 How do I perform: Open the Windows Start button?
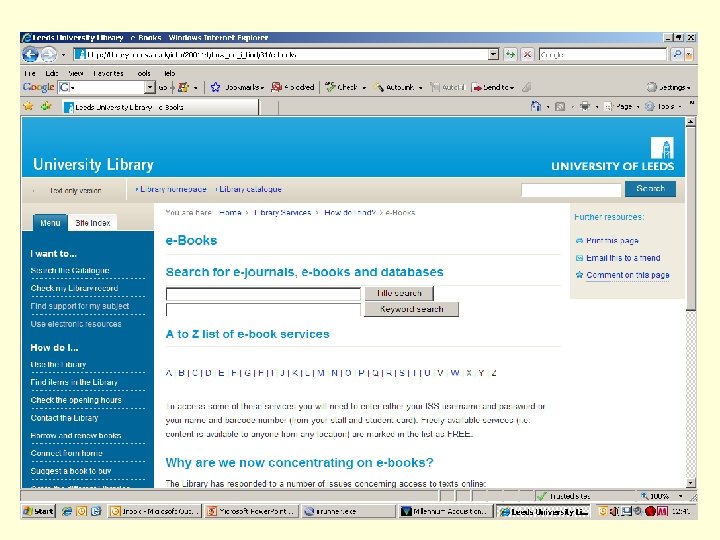[x=39, y=511]
